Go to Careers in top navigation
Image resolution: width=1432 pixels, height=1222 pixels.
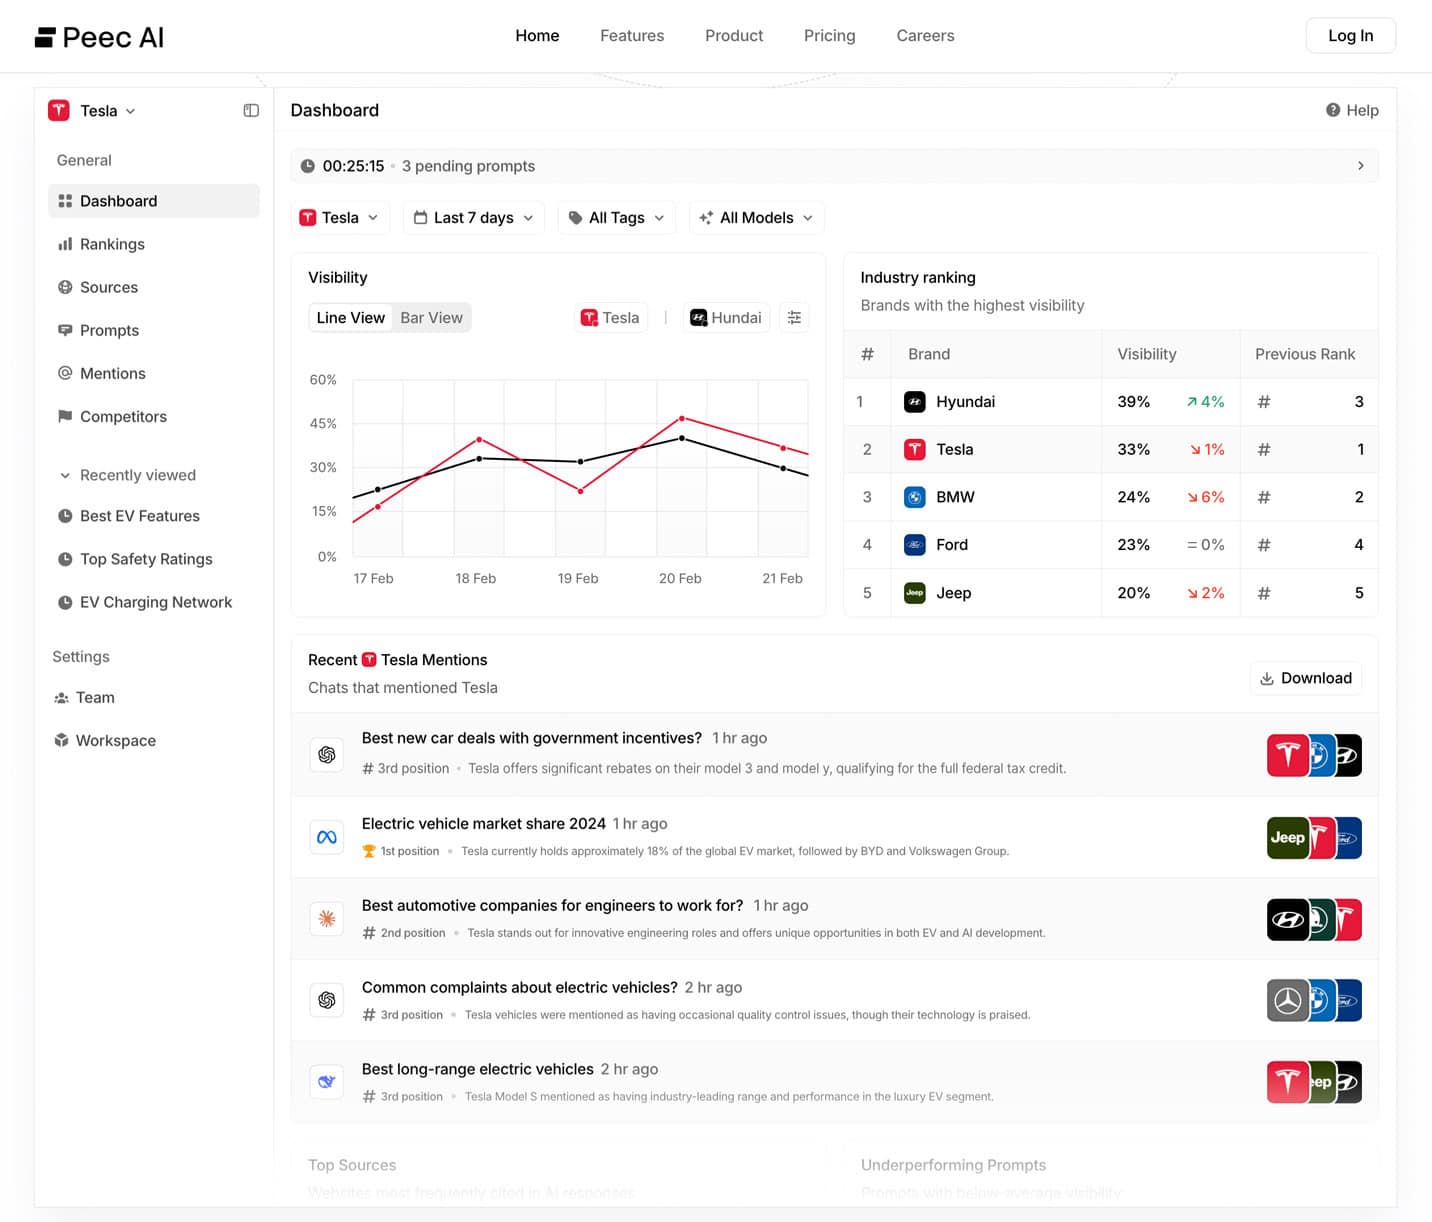point(925,36)
